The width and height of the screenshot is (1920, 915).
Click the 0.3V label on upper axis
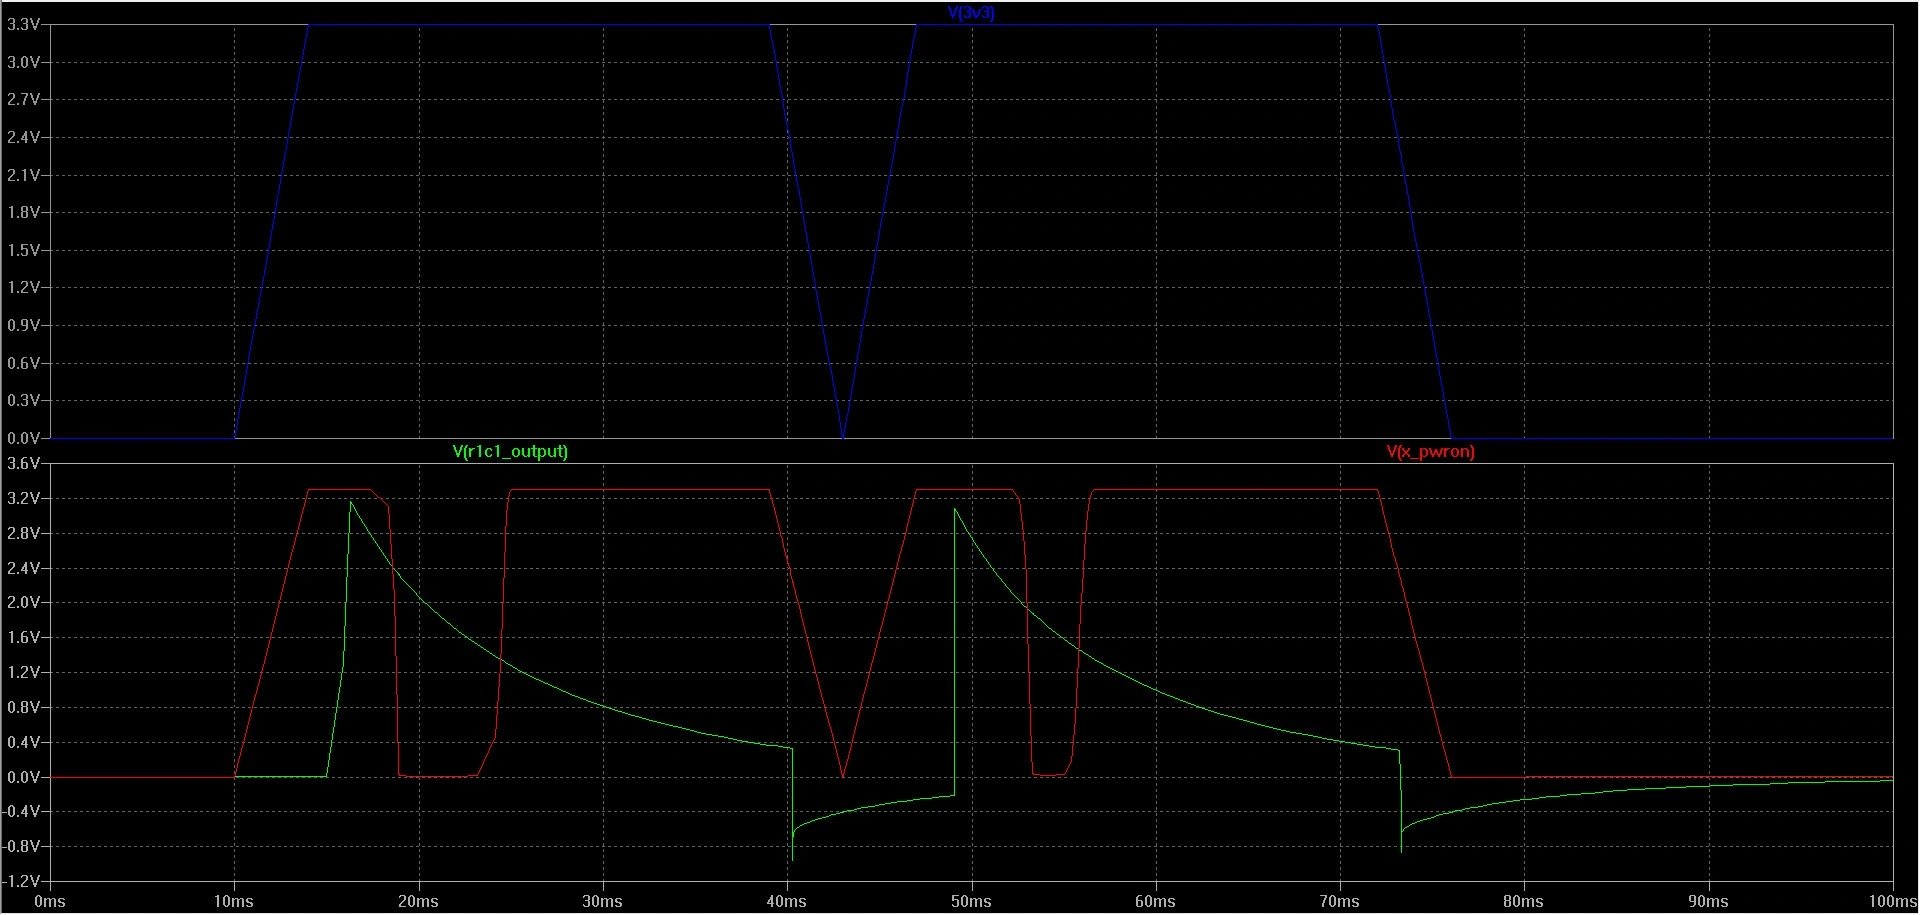[23, 401]
